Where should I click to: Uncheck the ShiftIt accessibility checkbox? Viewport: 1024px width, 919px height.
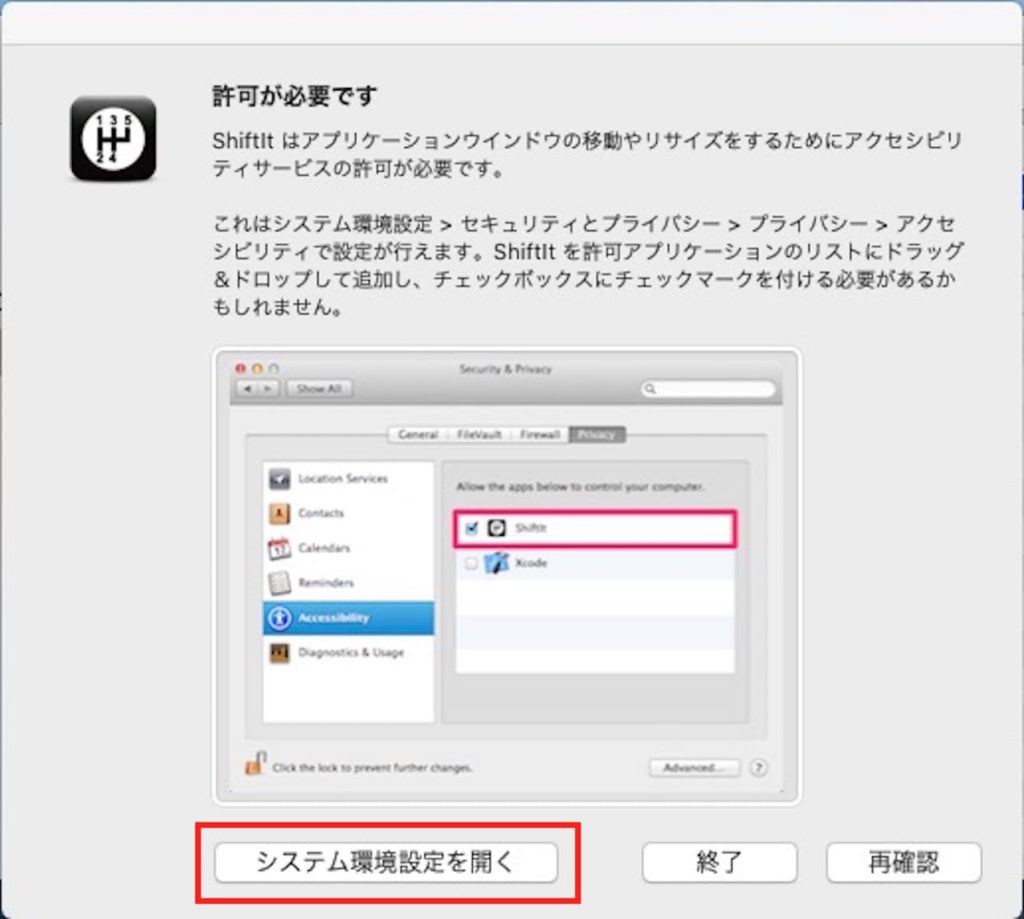472,528
